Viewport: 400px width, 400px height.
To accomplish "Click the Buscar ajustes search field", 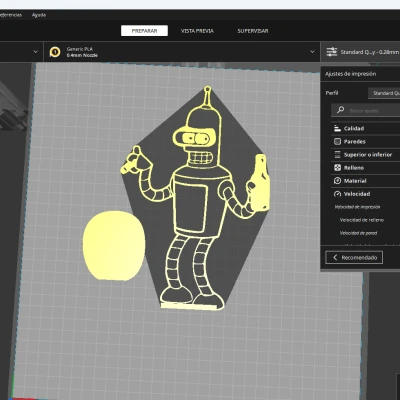I will 366,110.
